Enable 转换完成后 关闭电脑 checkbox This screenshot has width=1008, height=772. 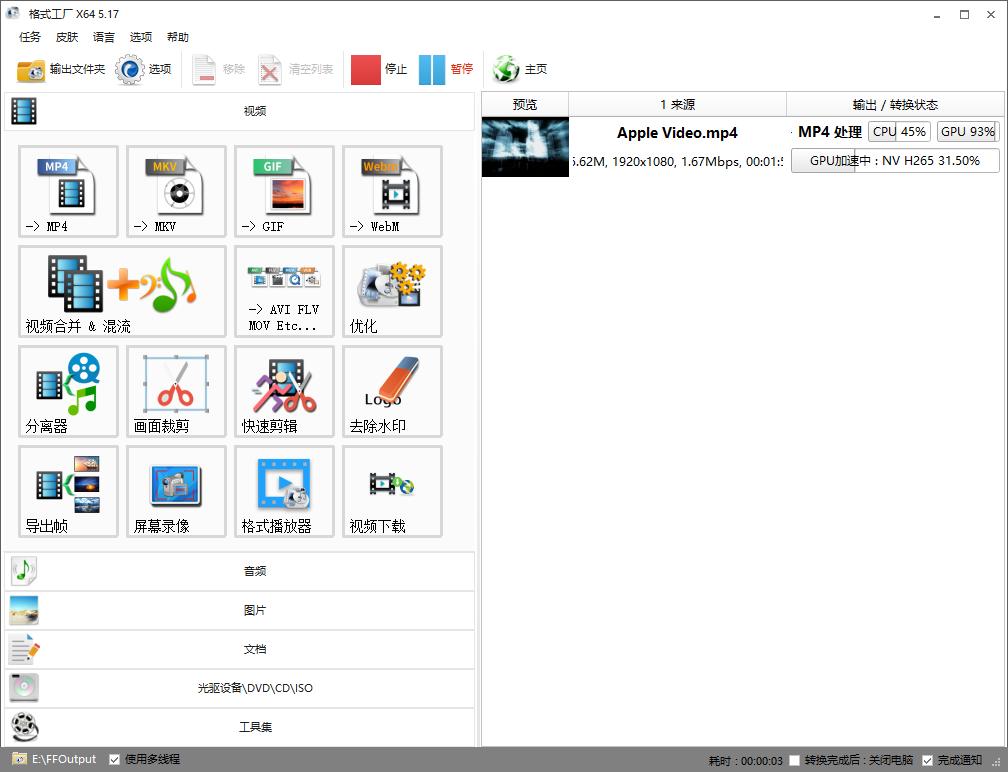795,761
